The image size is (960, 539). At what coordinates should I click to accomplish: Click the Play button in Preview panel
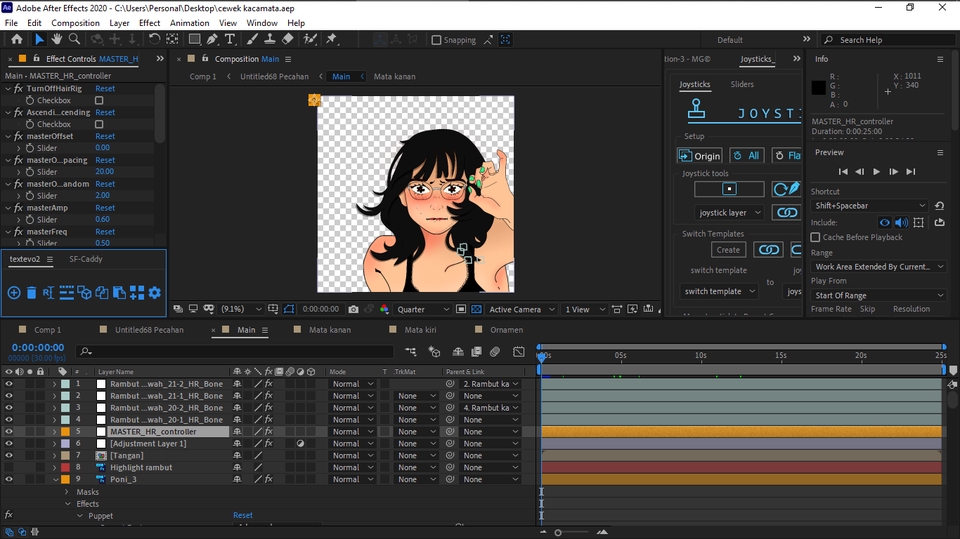pos(876,172)
